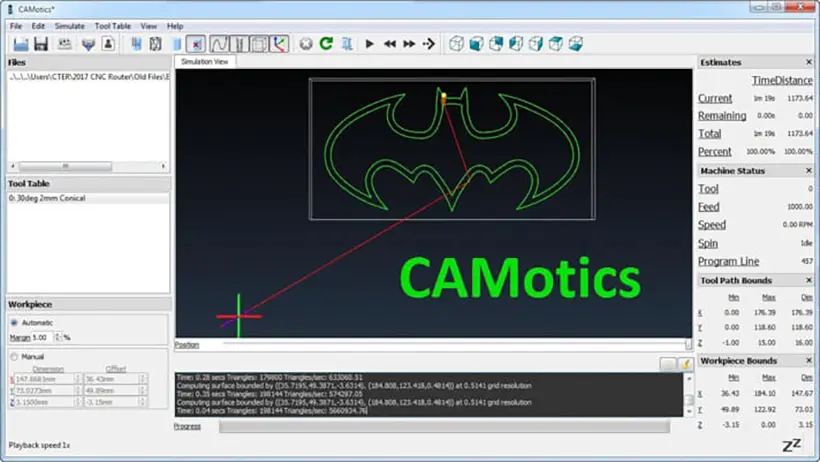Open the Tool Table menu

112,26
